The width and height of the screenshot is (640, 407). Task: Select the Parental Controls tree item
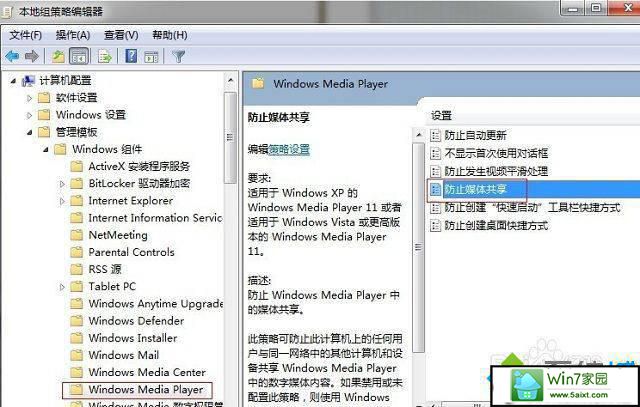(x=131, y=252)
